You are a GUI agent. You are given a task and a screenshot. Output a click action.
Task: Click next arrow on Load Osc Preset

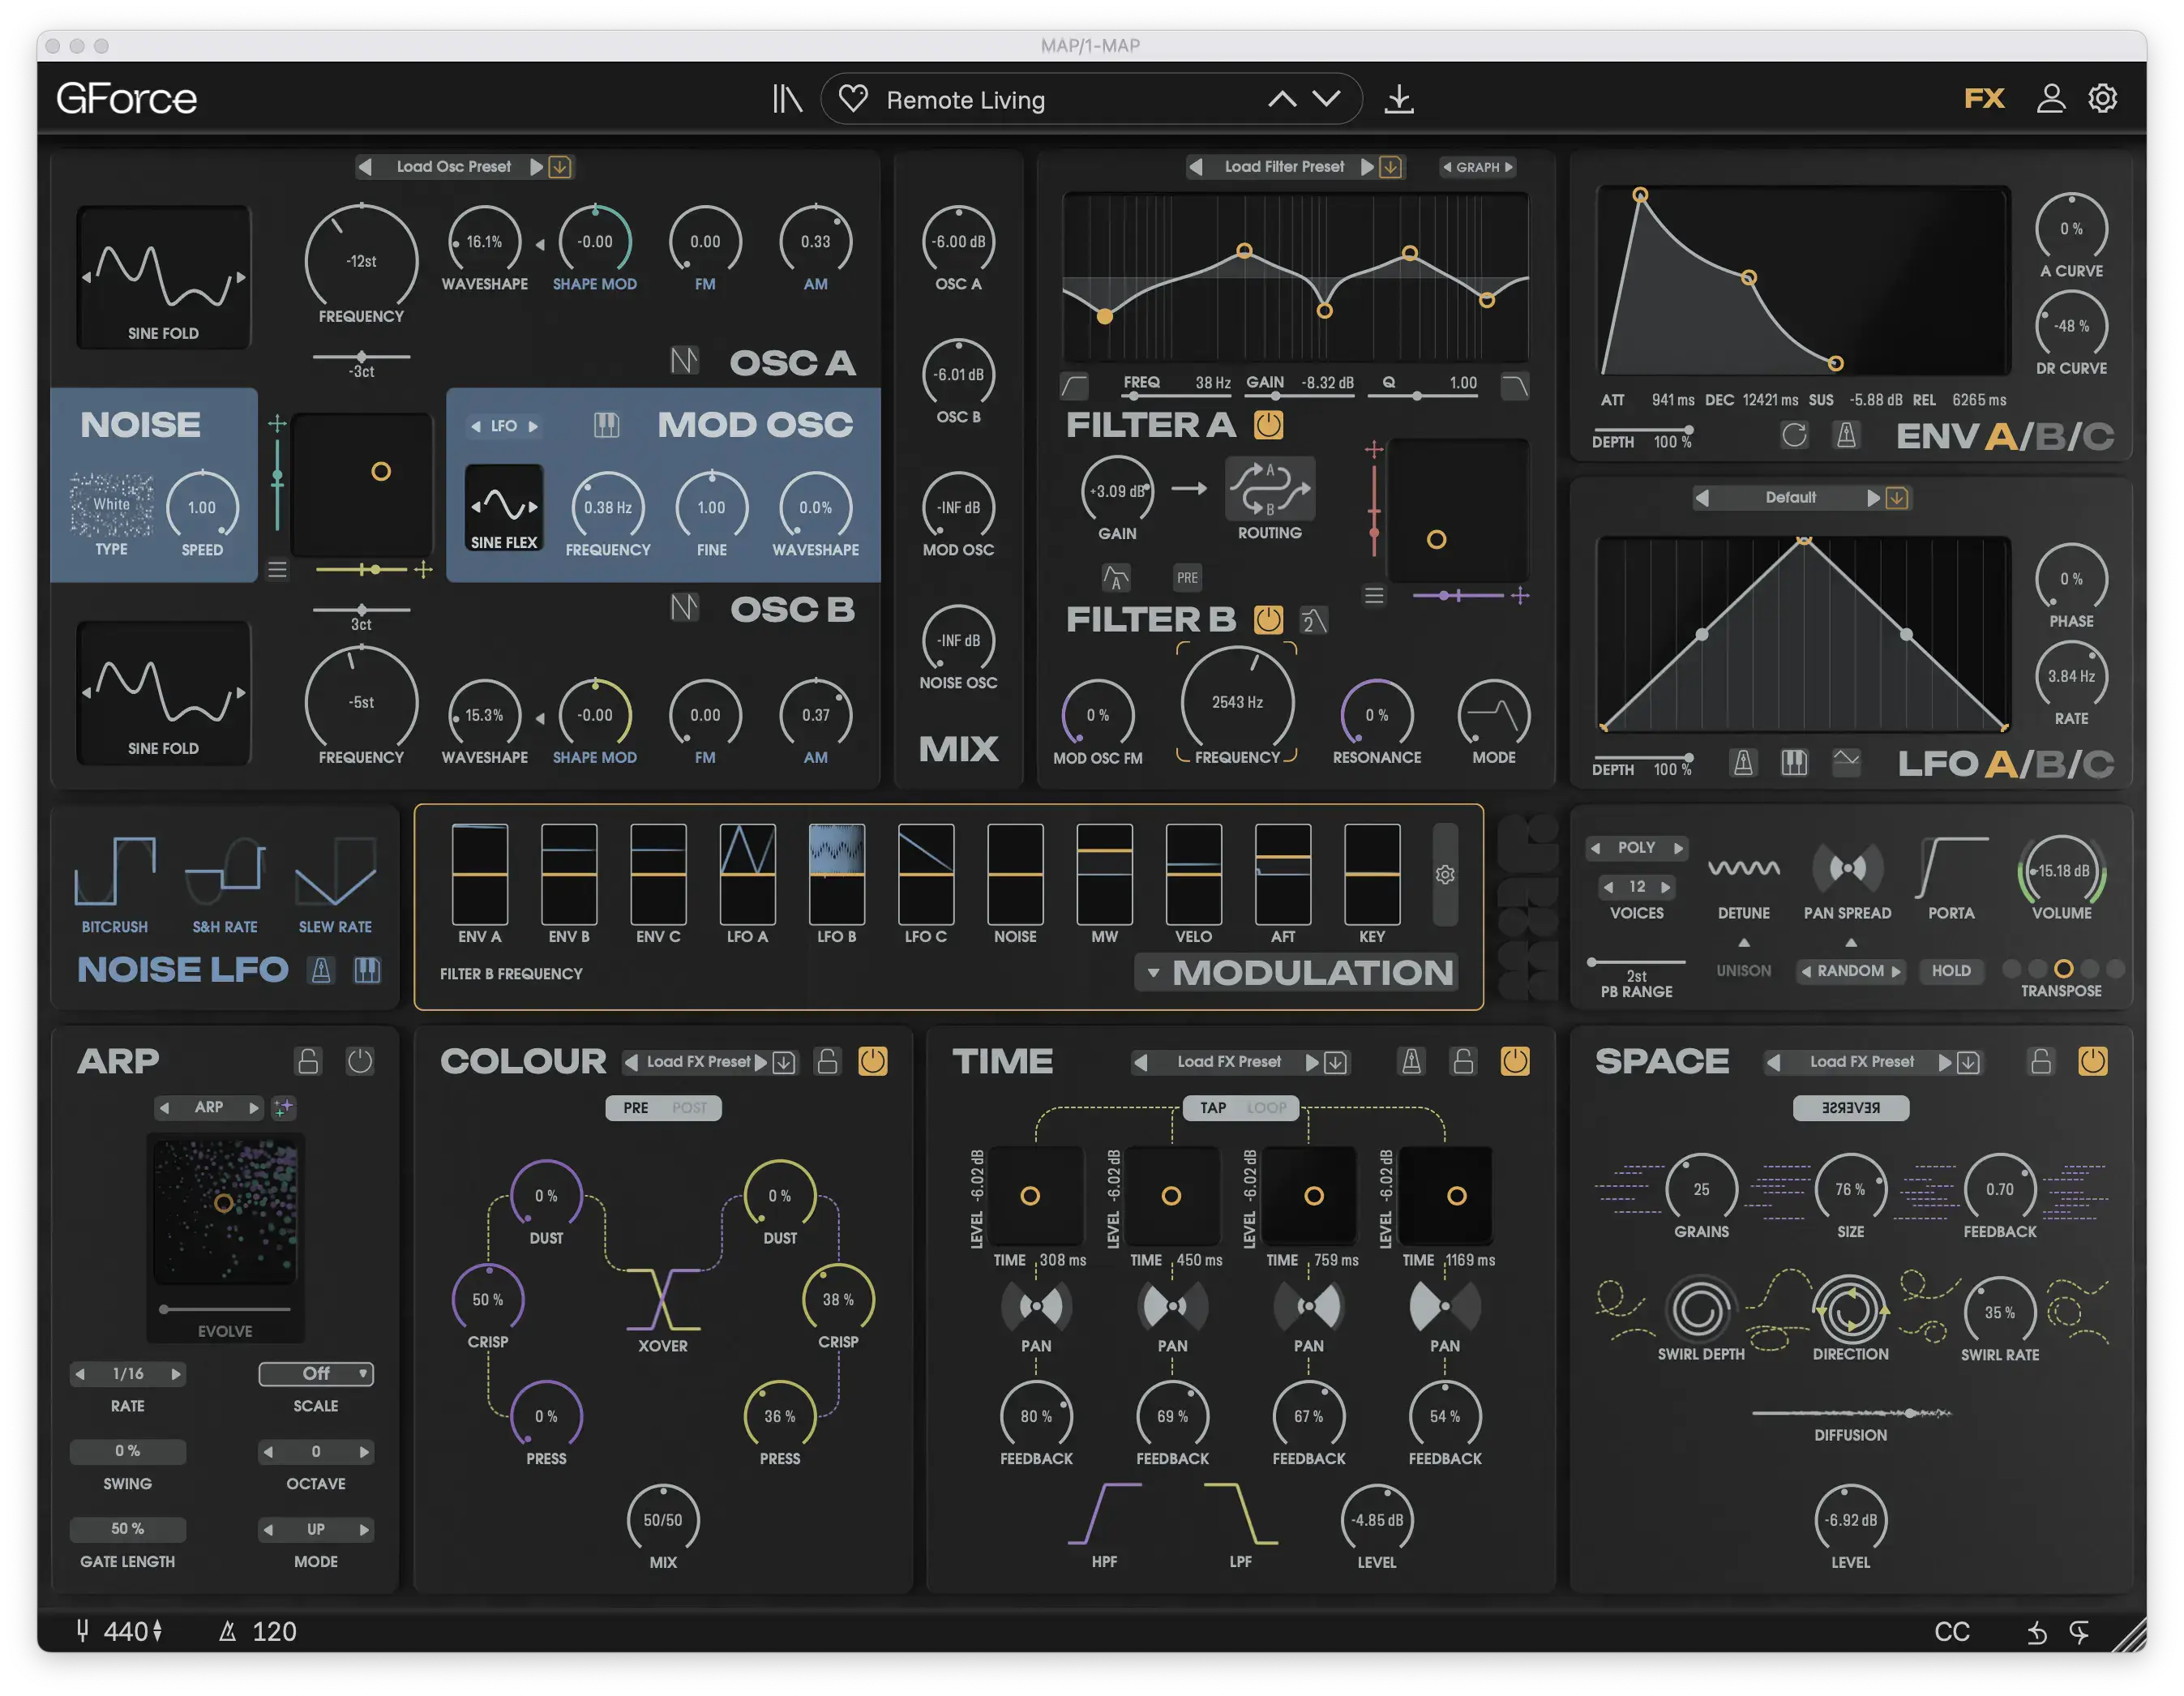(536, 167)
